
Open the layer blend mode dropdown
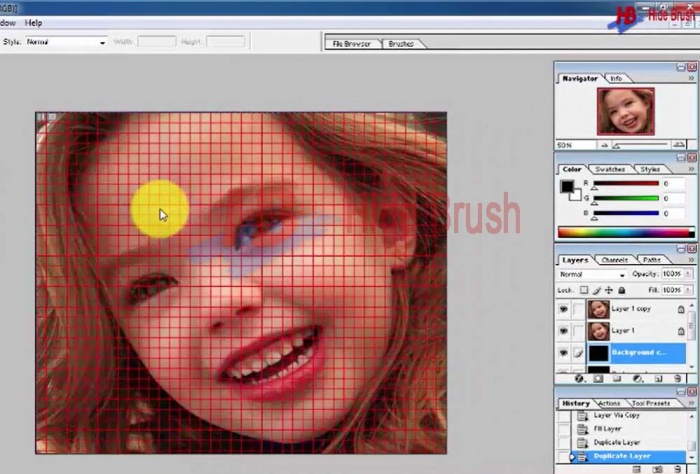[x=592, y=274]
